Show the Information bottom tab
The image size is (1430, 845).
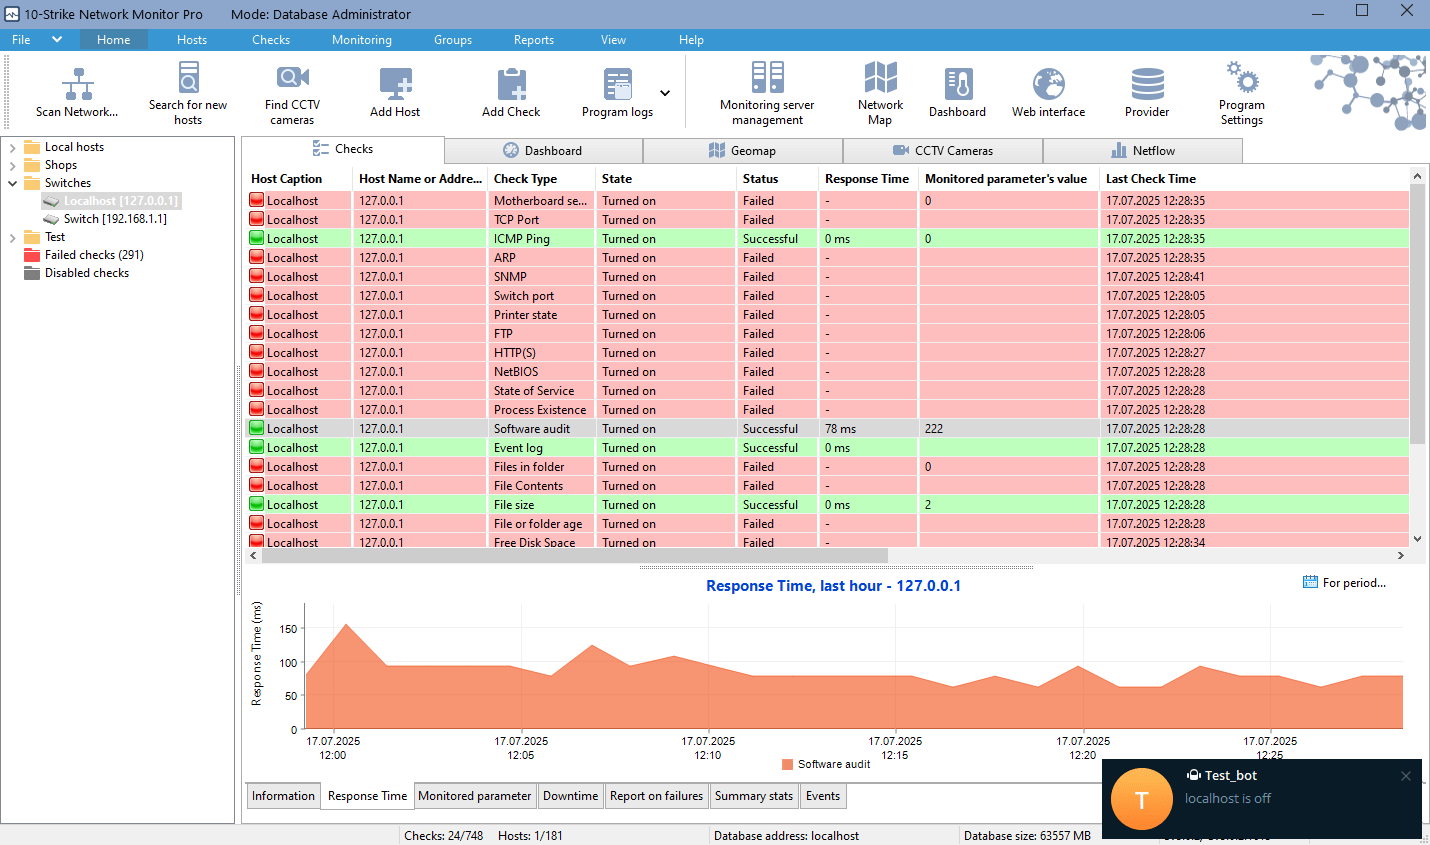(x=283, y=796)
